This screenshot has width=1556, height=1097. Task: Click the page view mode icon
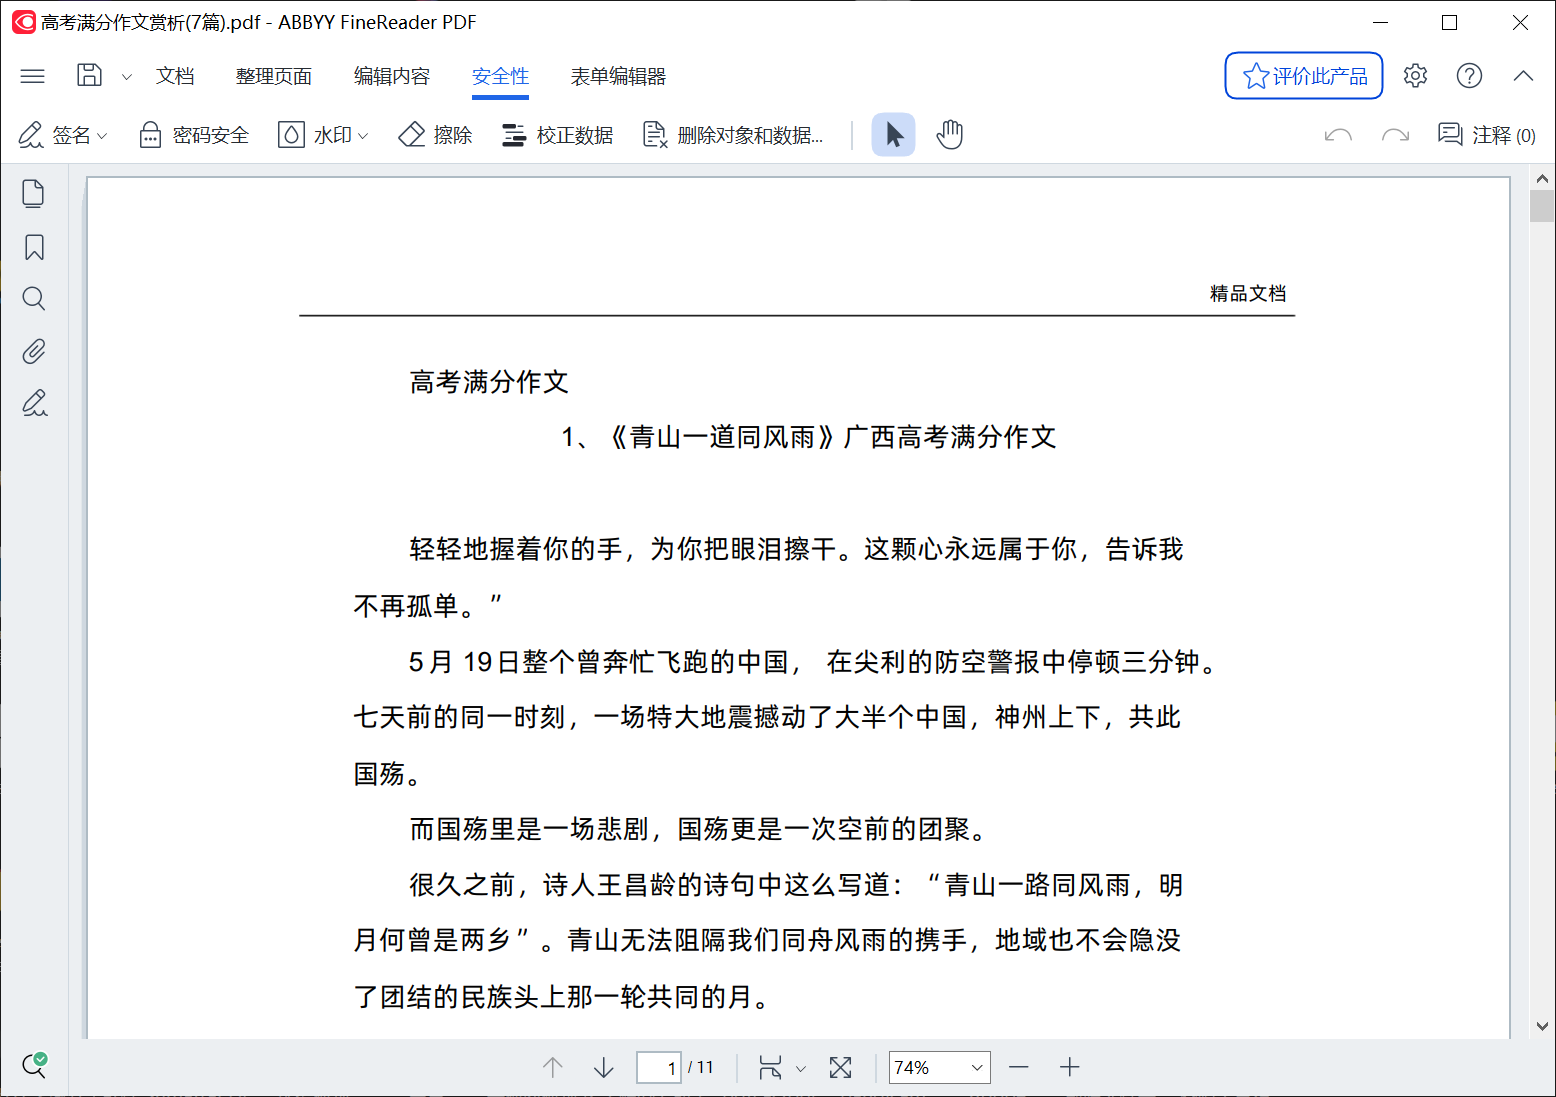pyautogui.click(x=770, y=1067)
